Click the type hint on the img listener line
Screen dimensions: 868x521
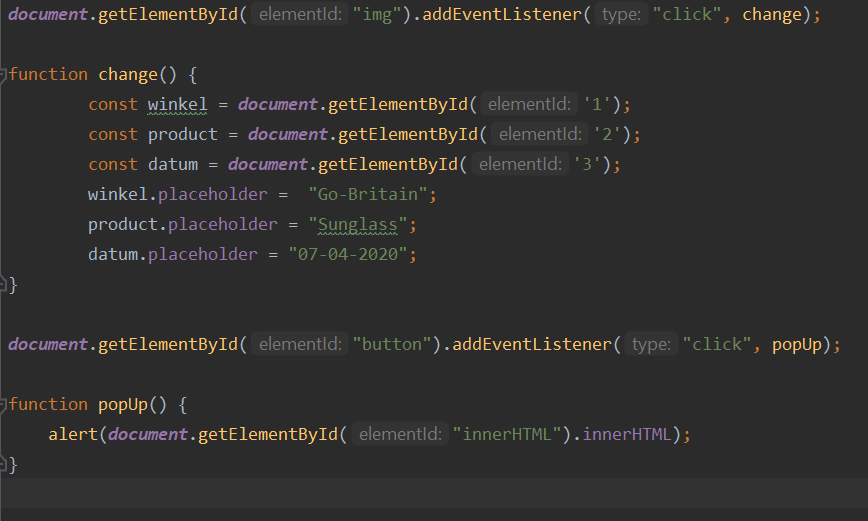click(622, 15)
